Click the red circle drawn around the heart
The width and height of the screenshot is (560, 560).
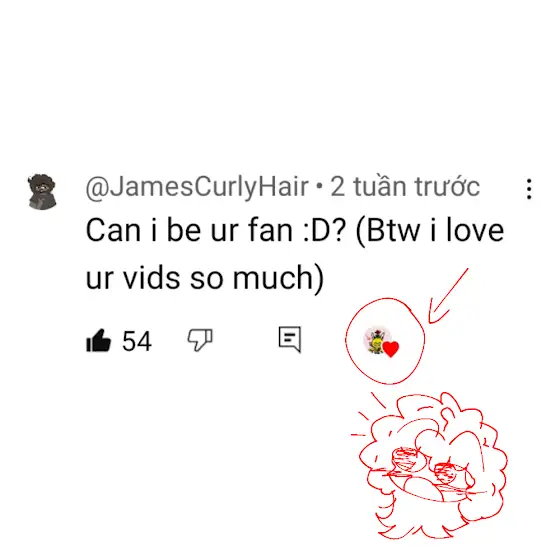385,341
